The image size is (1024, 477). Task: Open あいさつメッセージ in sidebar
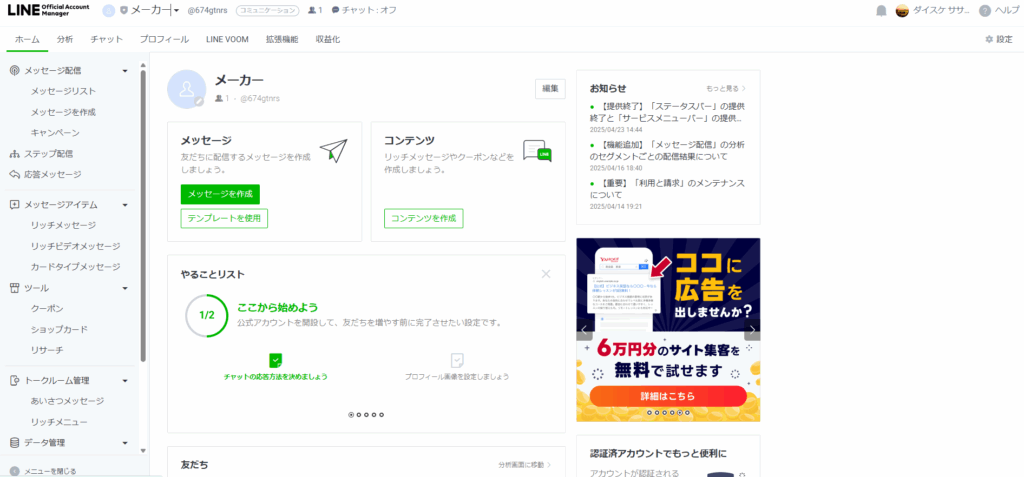click(67, 401)
